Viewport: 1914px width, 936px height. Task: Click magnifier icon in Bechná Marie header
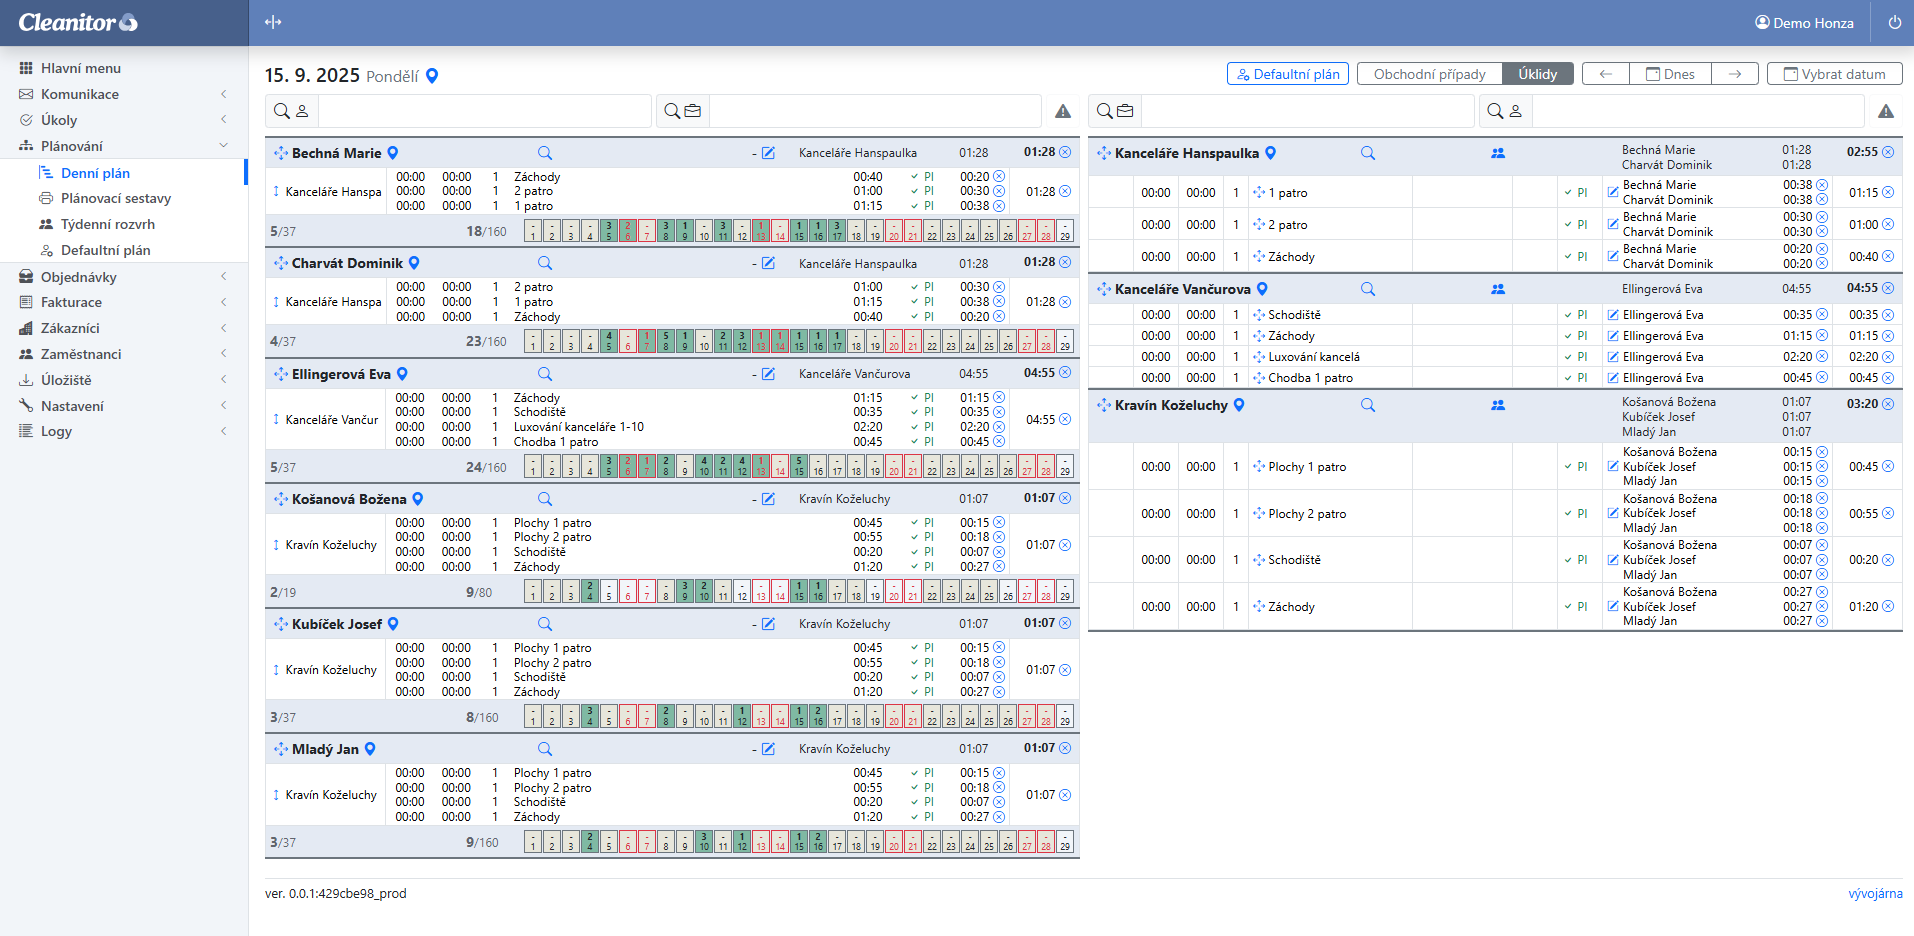point(545,153)
